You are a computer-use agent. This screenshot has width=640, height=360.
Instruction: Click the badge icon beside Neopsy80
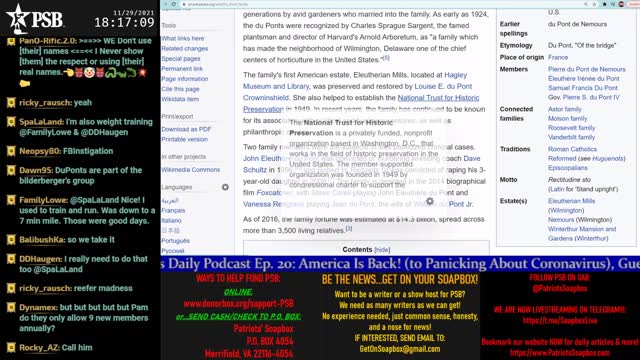[11, 151]
